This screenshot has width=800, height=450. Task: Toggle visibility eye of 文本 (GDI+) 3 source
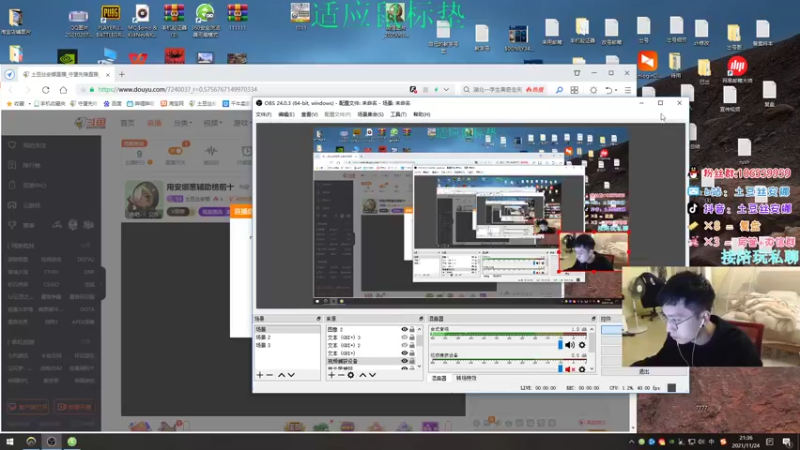404,337
